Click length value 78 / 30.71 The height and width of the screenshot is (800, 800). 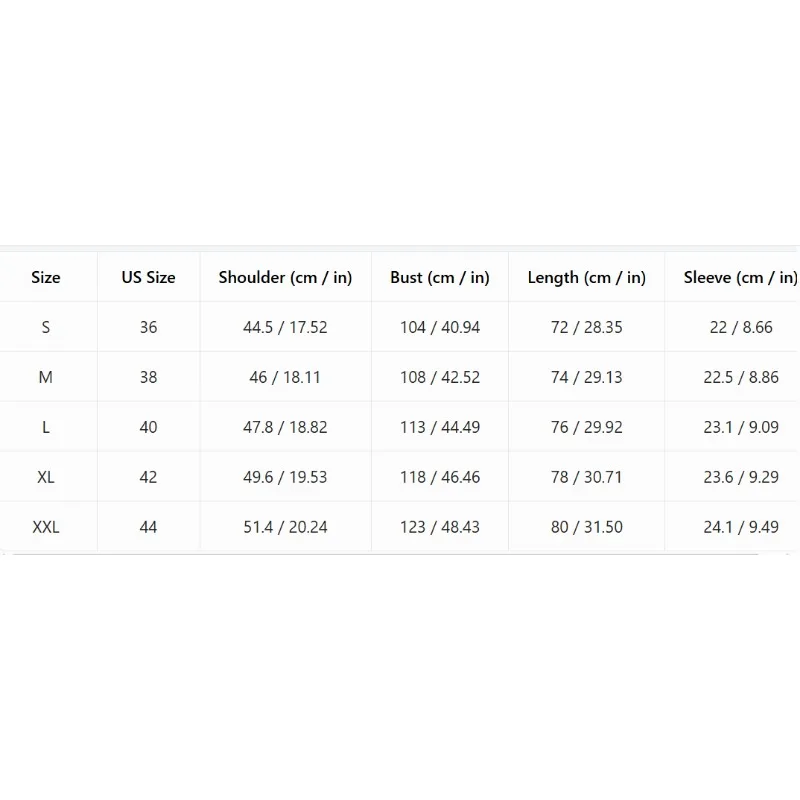click(x=587, y=477)
